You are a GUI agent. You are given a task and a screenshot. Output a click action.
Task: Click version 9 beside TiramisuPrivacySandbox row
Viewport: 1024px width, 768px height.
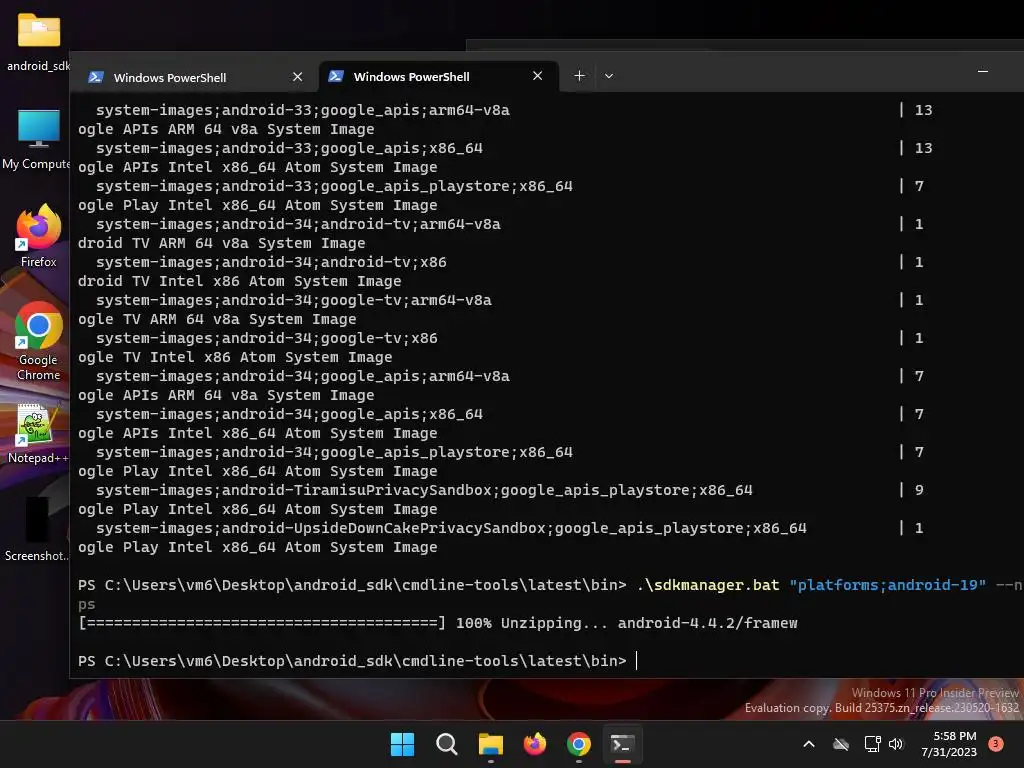(x=919, y=490)
